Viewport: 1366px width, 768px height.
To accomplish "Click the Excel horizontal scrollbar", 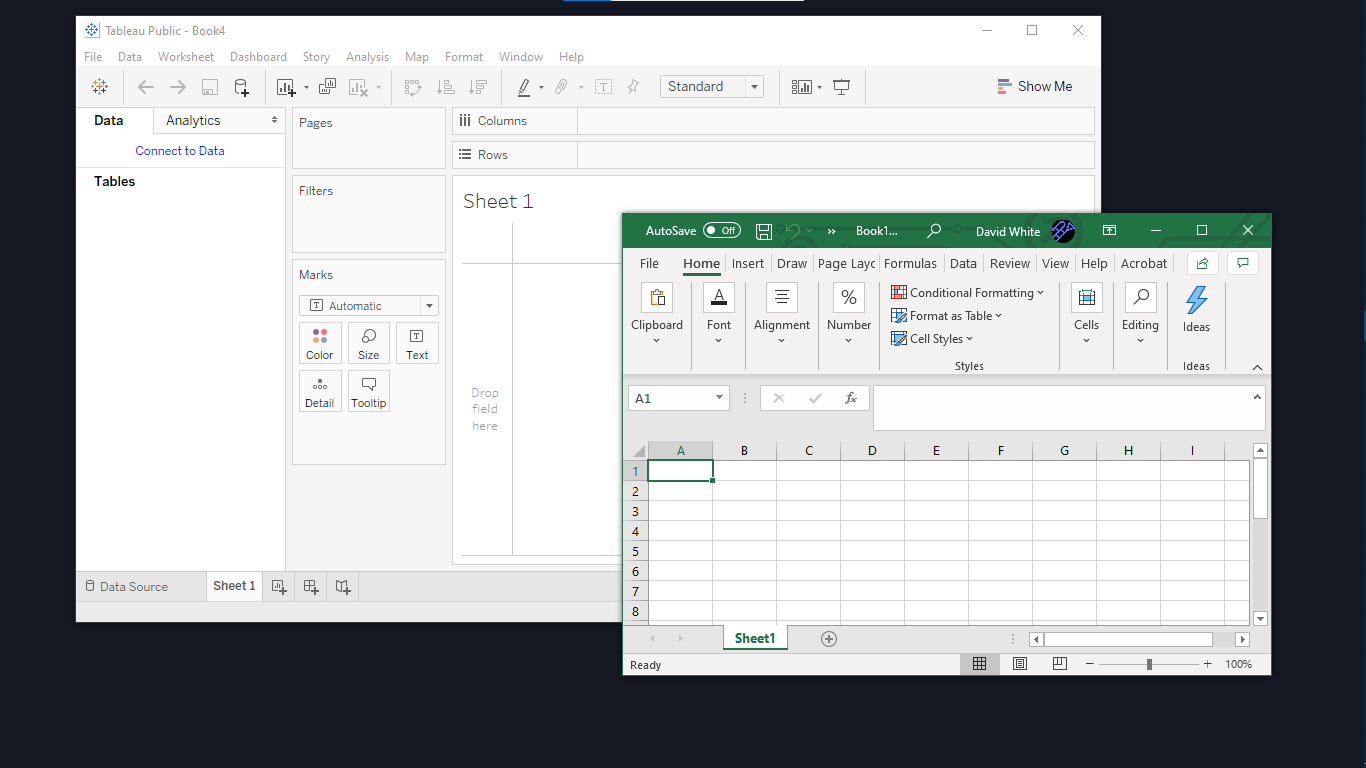I will 1140,639.
